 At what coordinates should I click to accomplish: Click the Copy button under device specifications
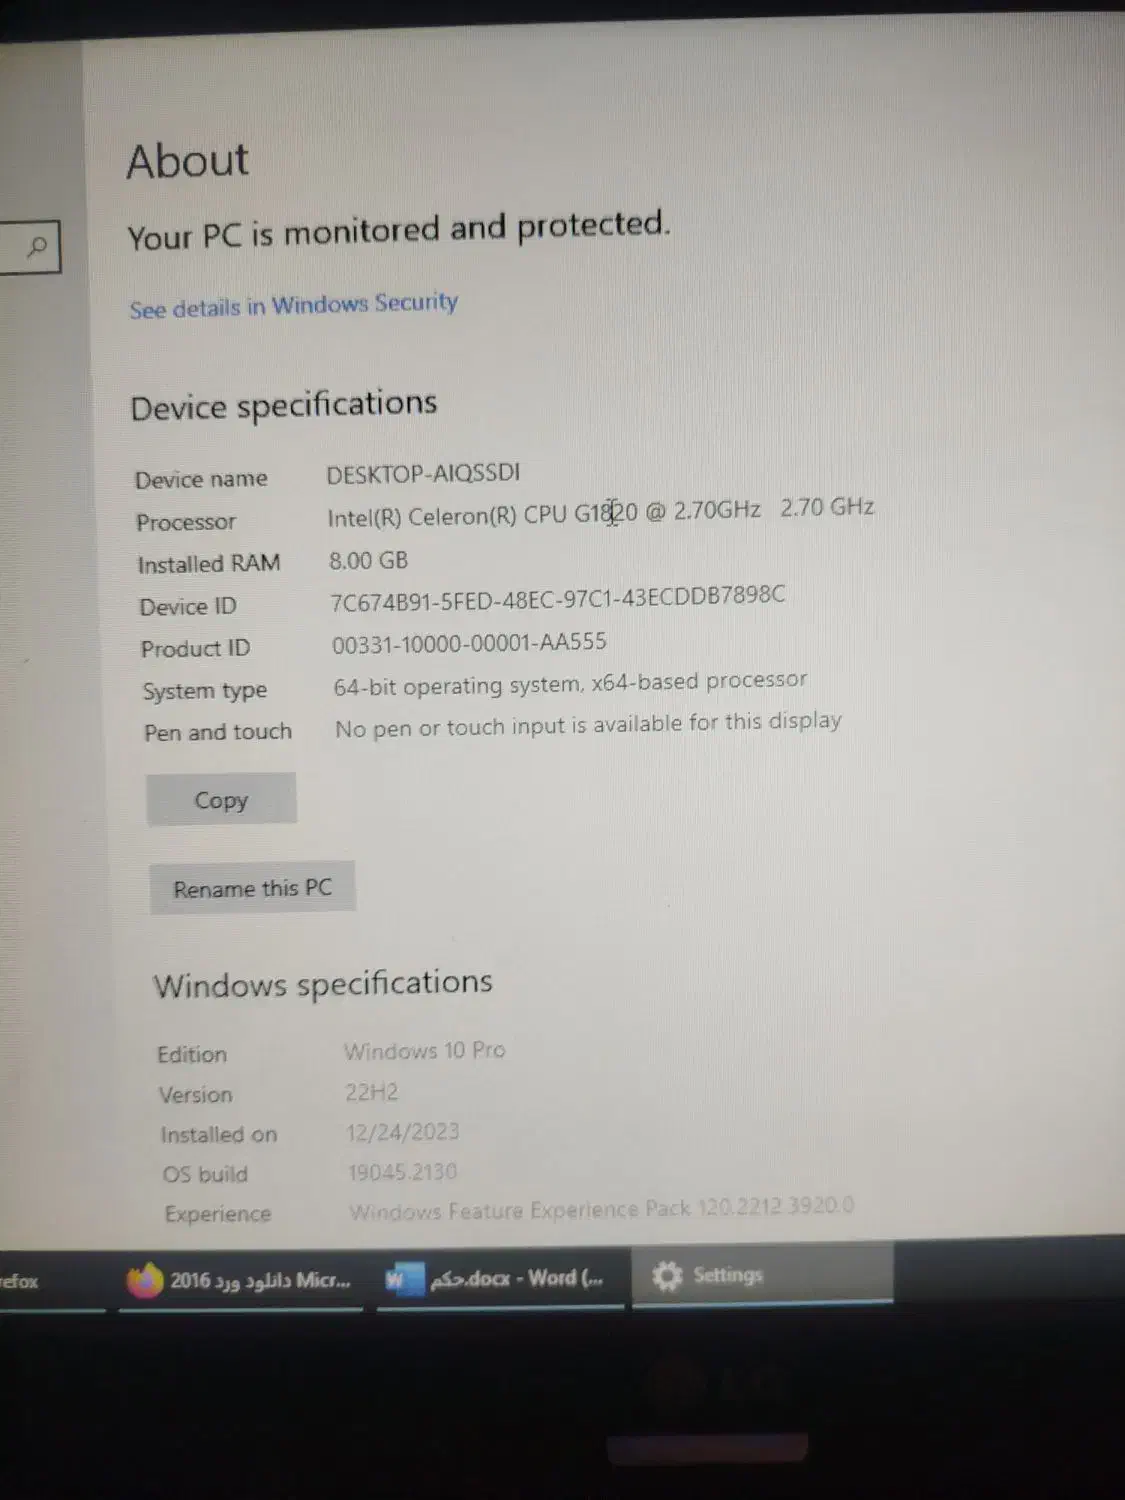click(x=221, y=799)
